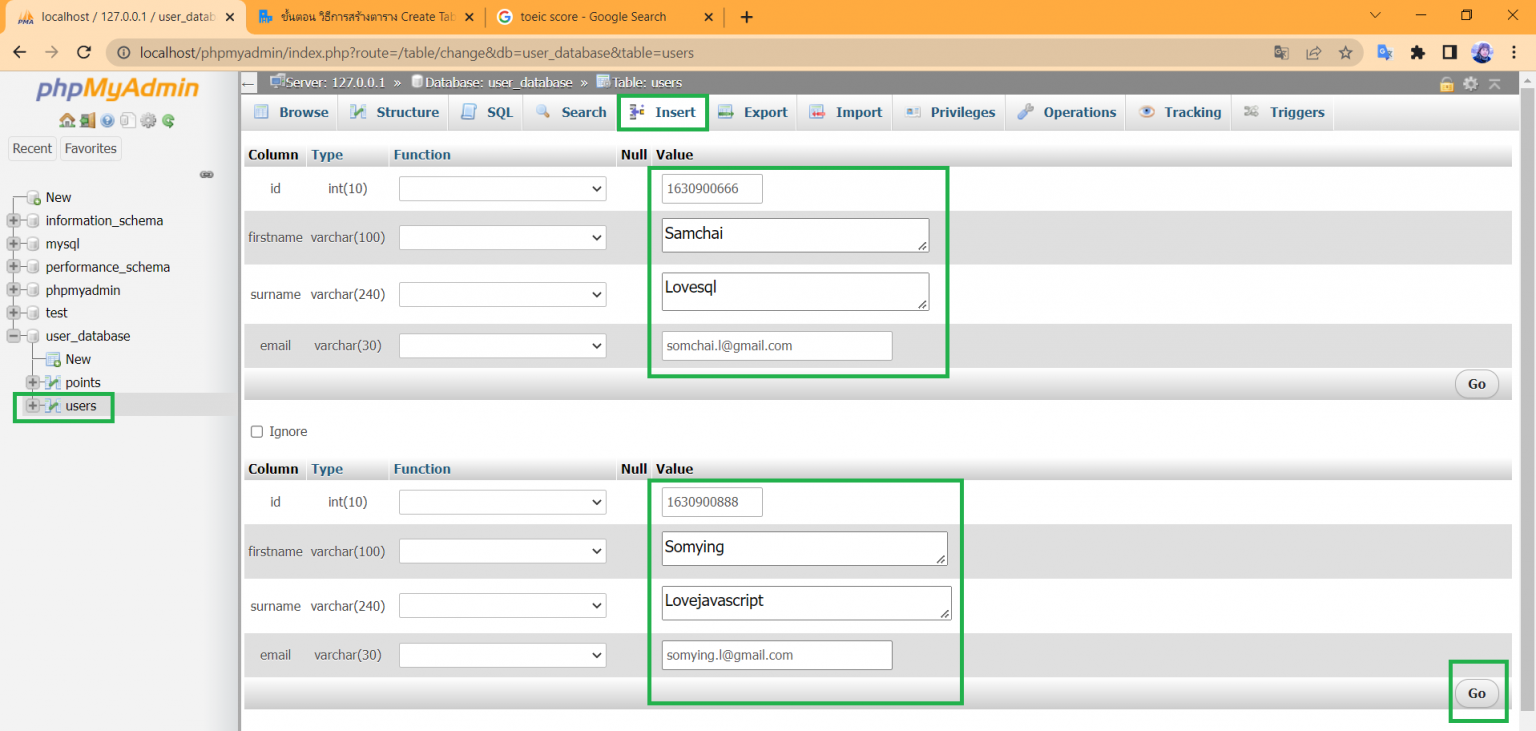Click the Favorites button in sidebar
This screenshot has width=1536, height=731.
tap(91, 149)
